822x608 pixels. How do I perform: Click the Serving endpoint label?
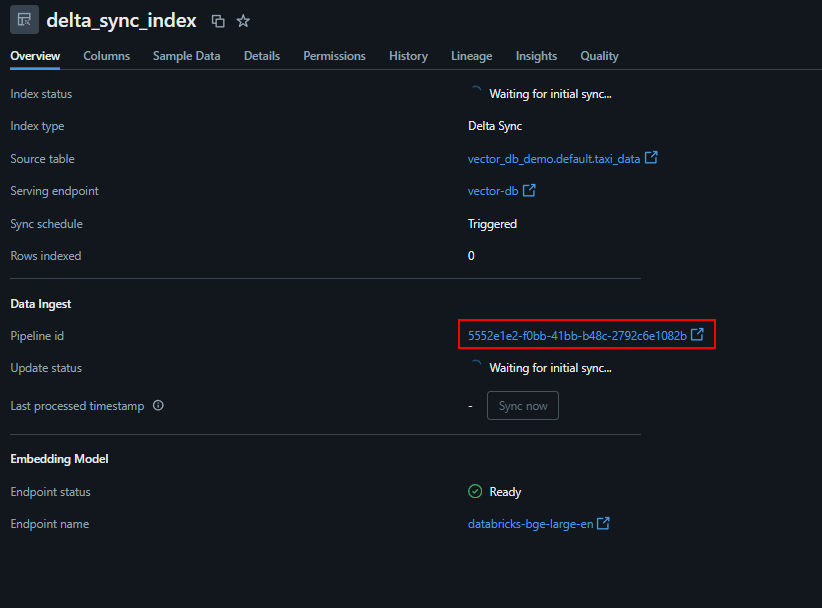click(55, 191)
